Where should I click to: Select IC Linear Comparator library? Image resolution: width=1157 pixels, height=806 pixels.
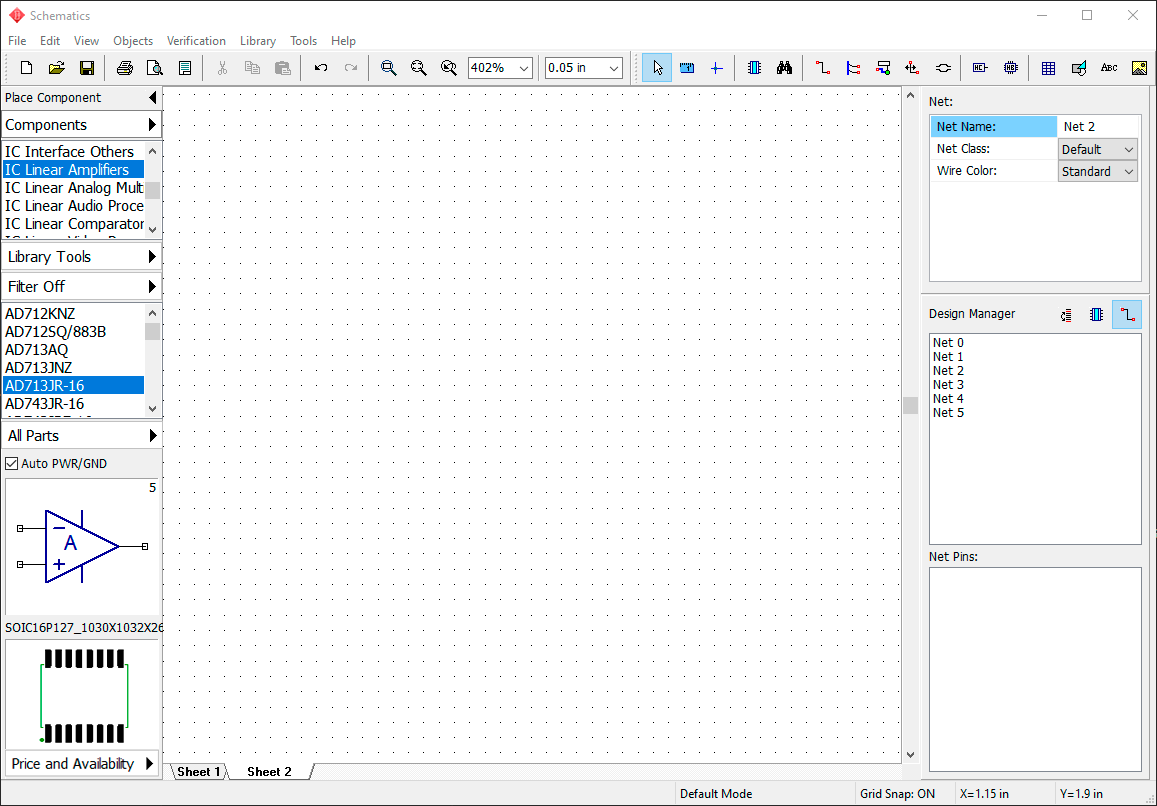[74, 224]
